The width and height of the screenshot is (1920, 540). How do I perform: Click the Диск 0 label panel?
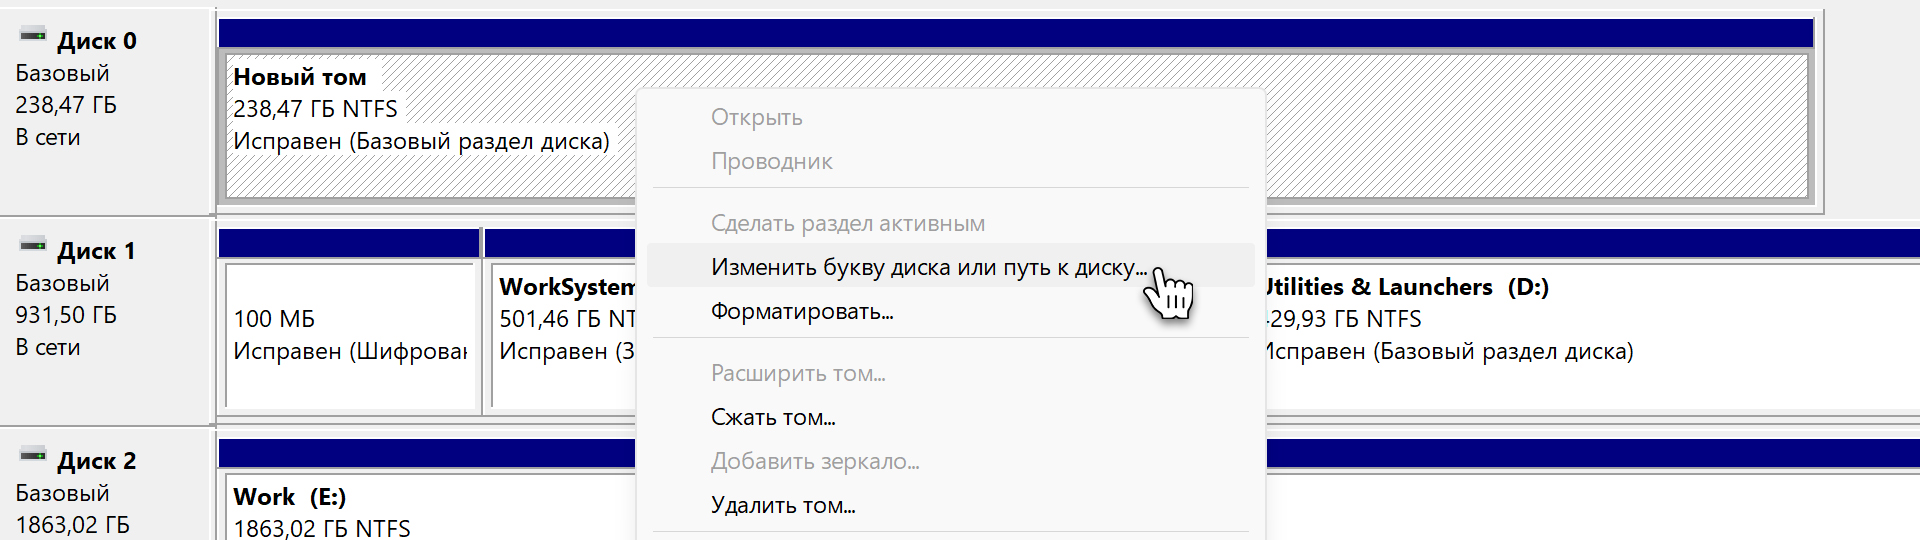[x=106, y=112]
